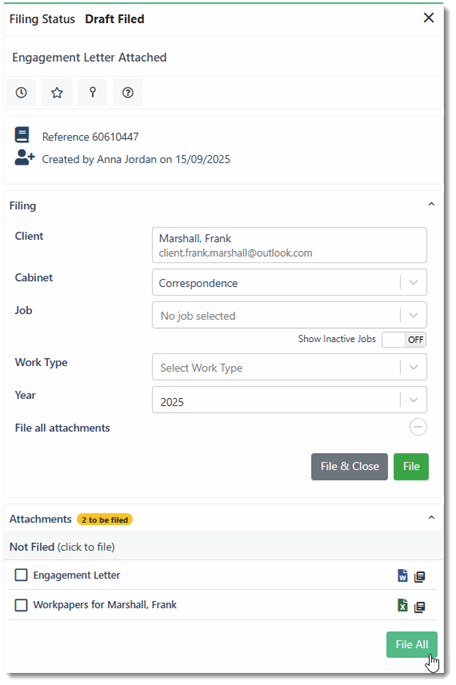Click 'Workpapers for Marshall, Frank' name
Viewport: 456px width, 685px height.
[105, 605]
